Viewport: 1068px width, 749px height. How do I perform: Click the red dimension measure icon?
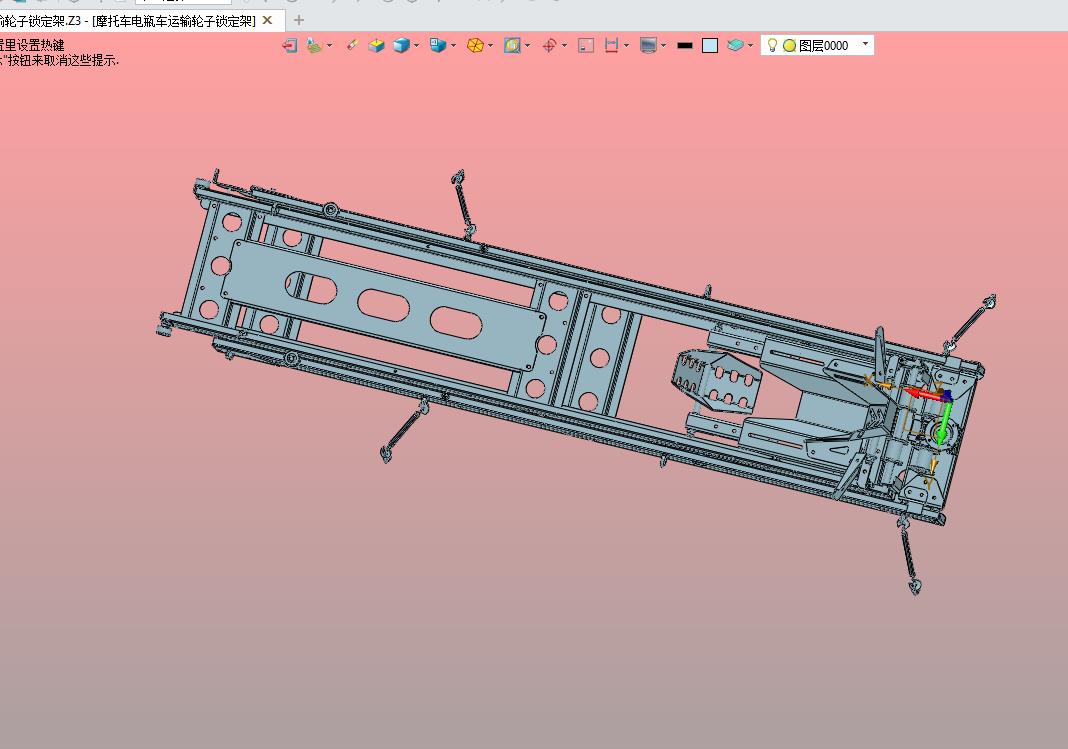tap(611, 46)
